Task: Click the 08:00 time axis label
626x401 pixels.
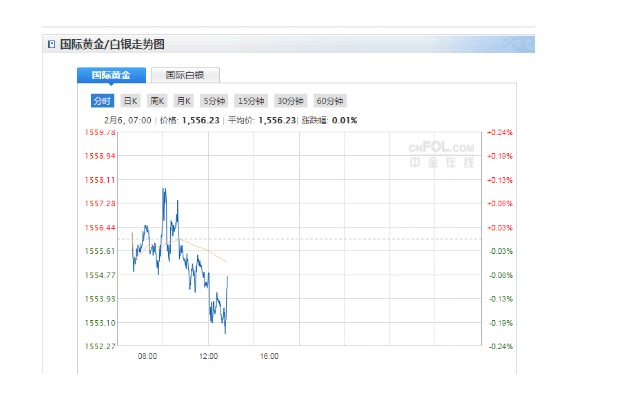Action: point(147,356)
